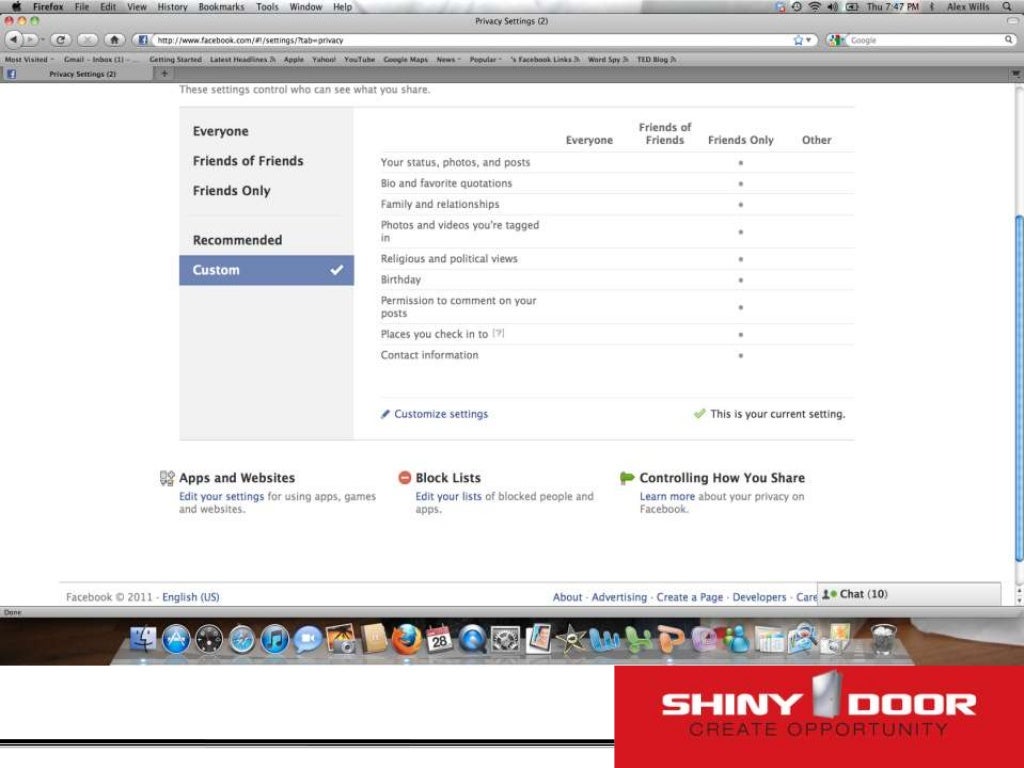Screen dimensions: 1024x768
Task: Open the File menu
Action: tap(82, 7)
